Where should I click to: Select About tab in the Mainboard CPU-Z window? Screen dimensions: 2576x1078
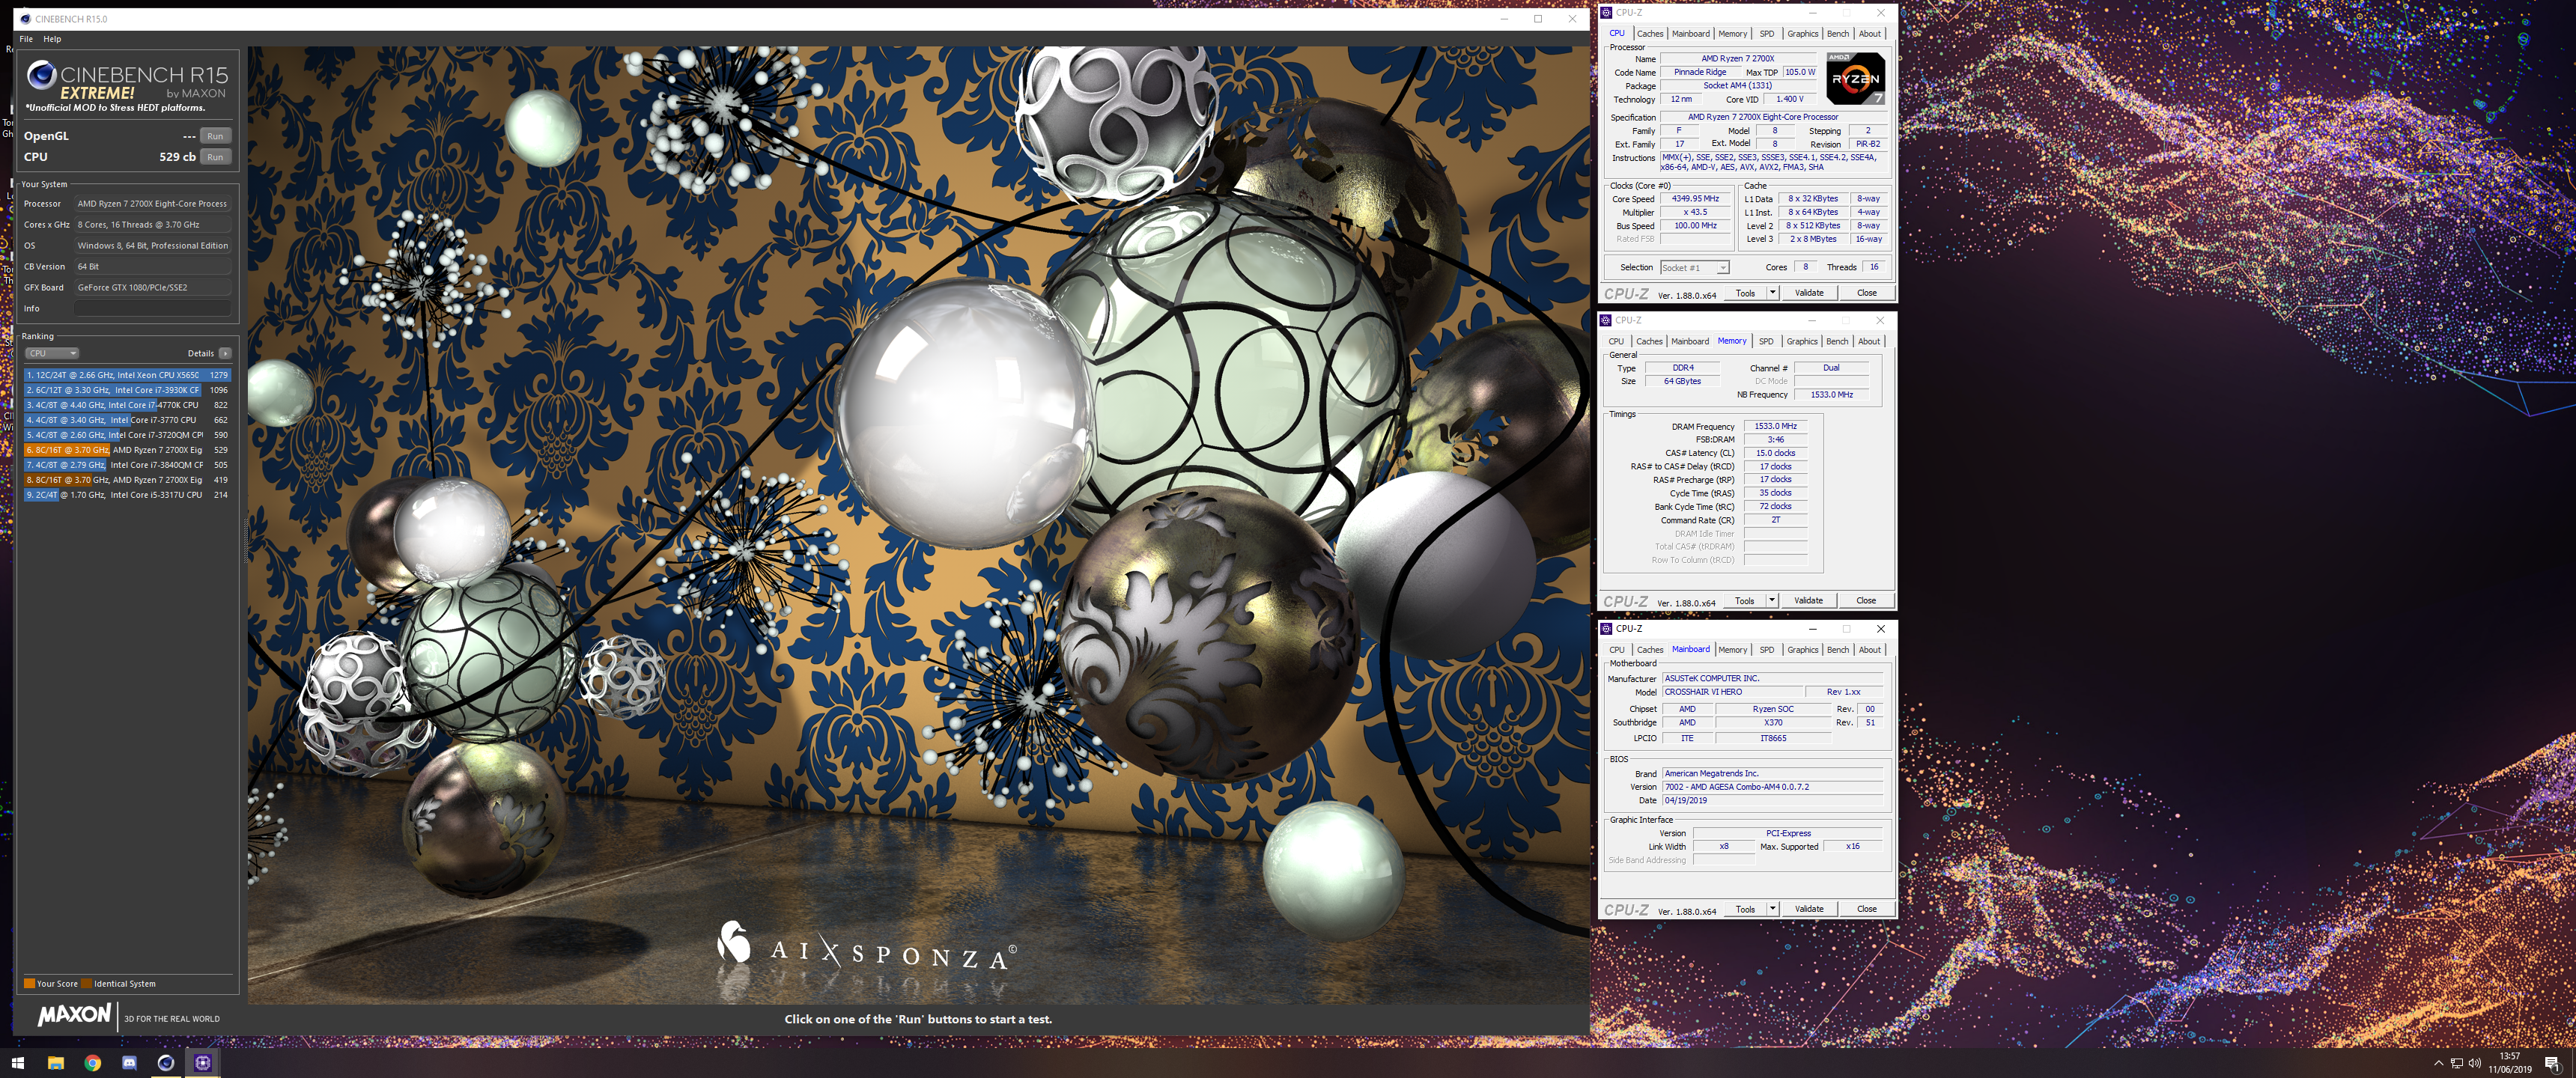click(x=1870, y=650)
